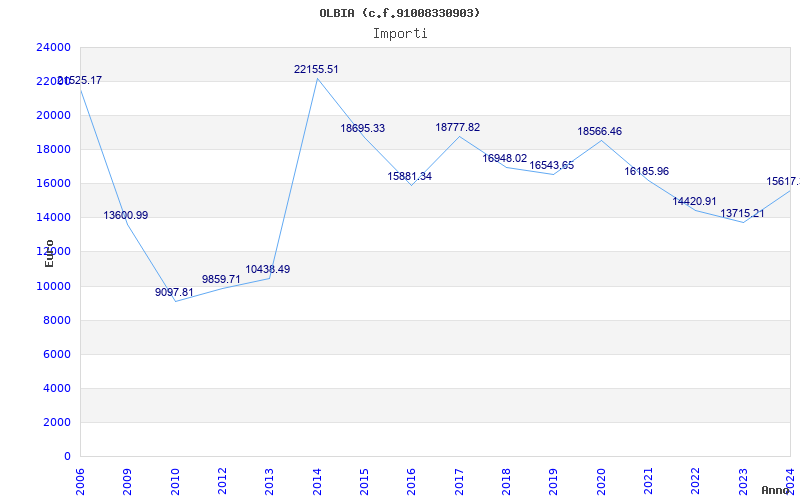Select the data label 18566.46
This screenshot has height=500, width=800.
point(599,132)
